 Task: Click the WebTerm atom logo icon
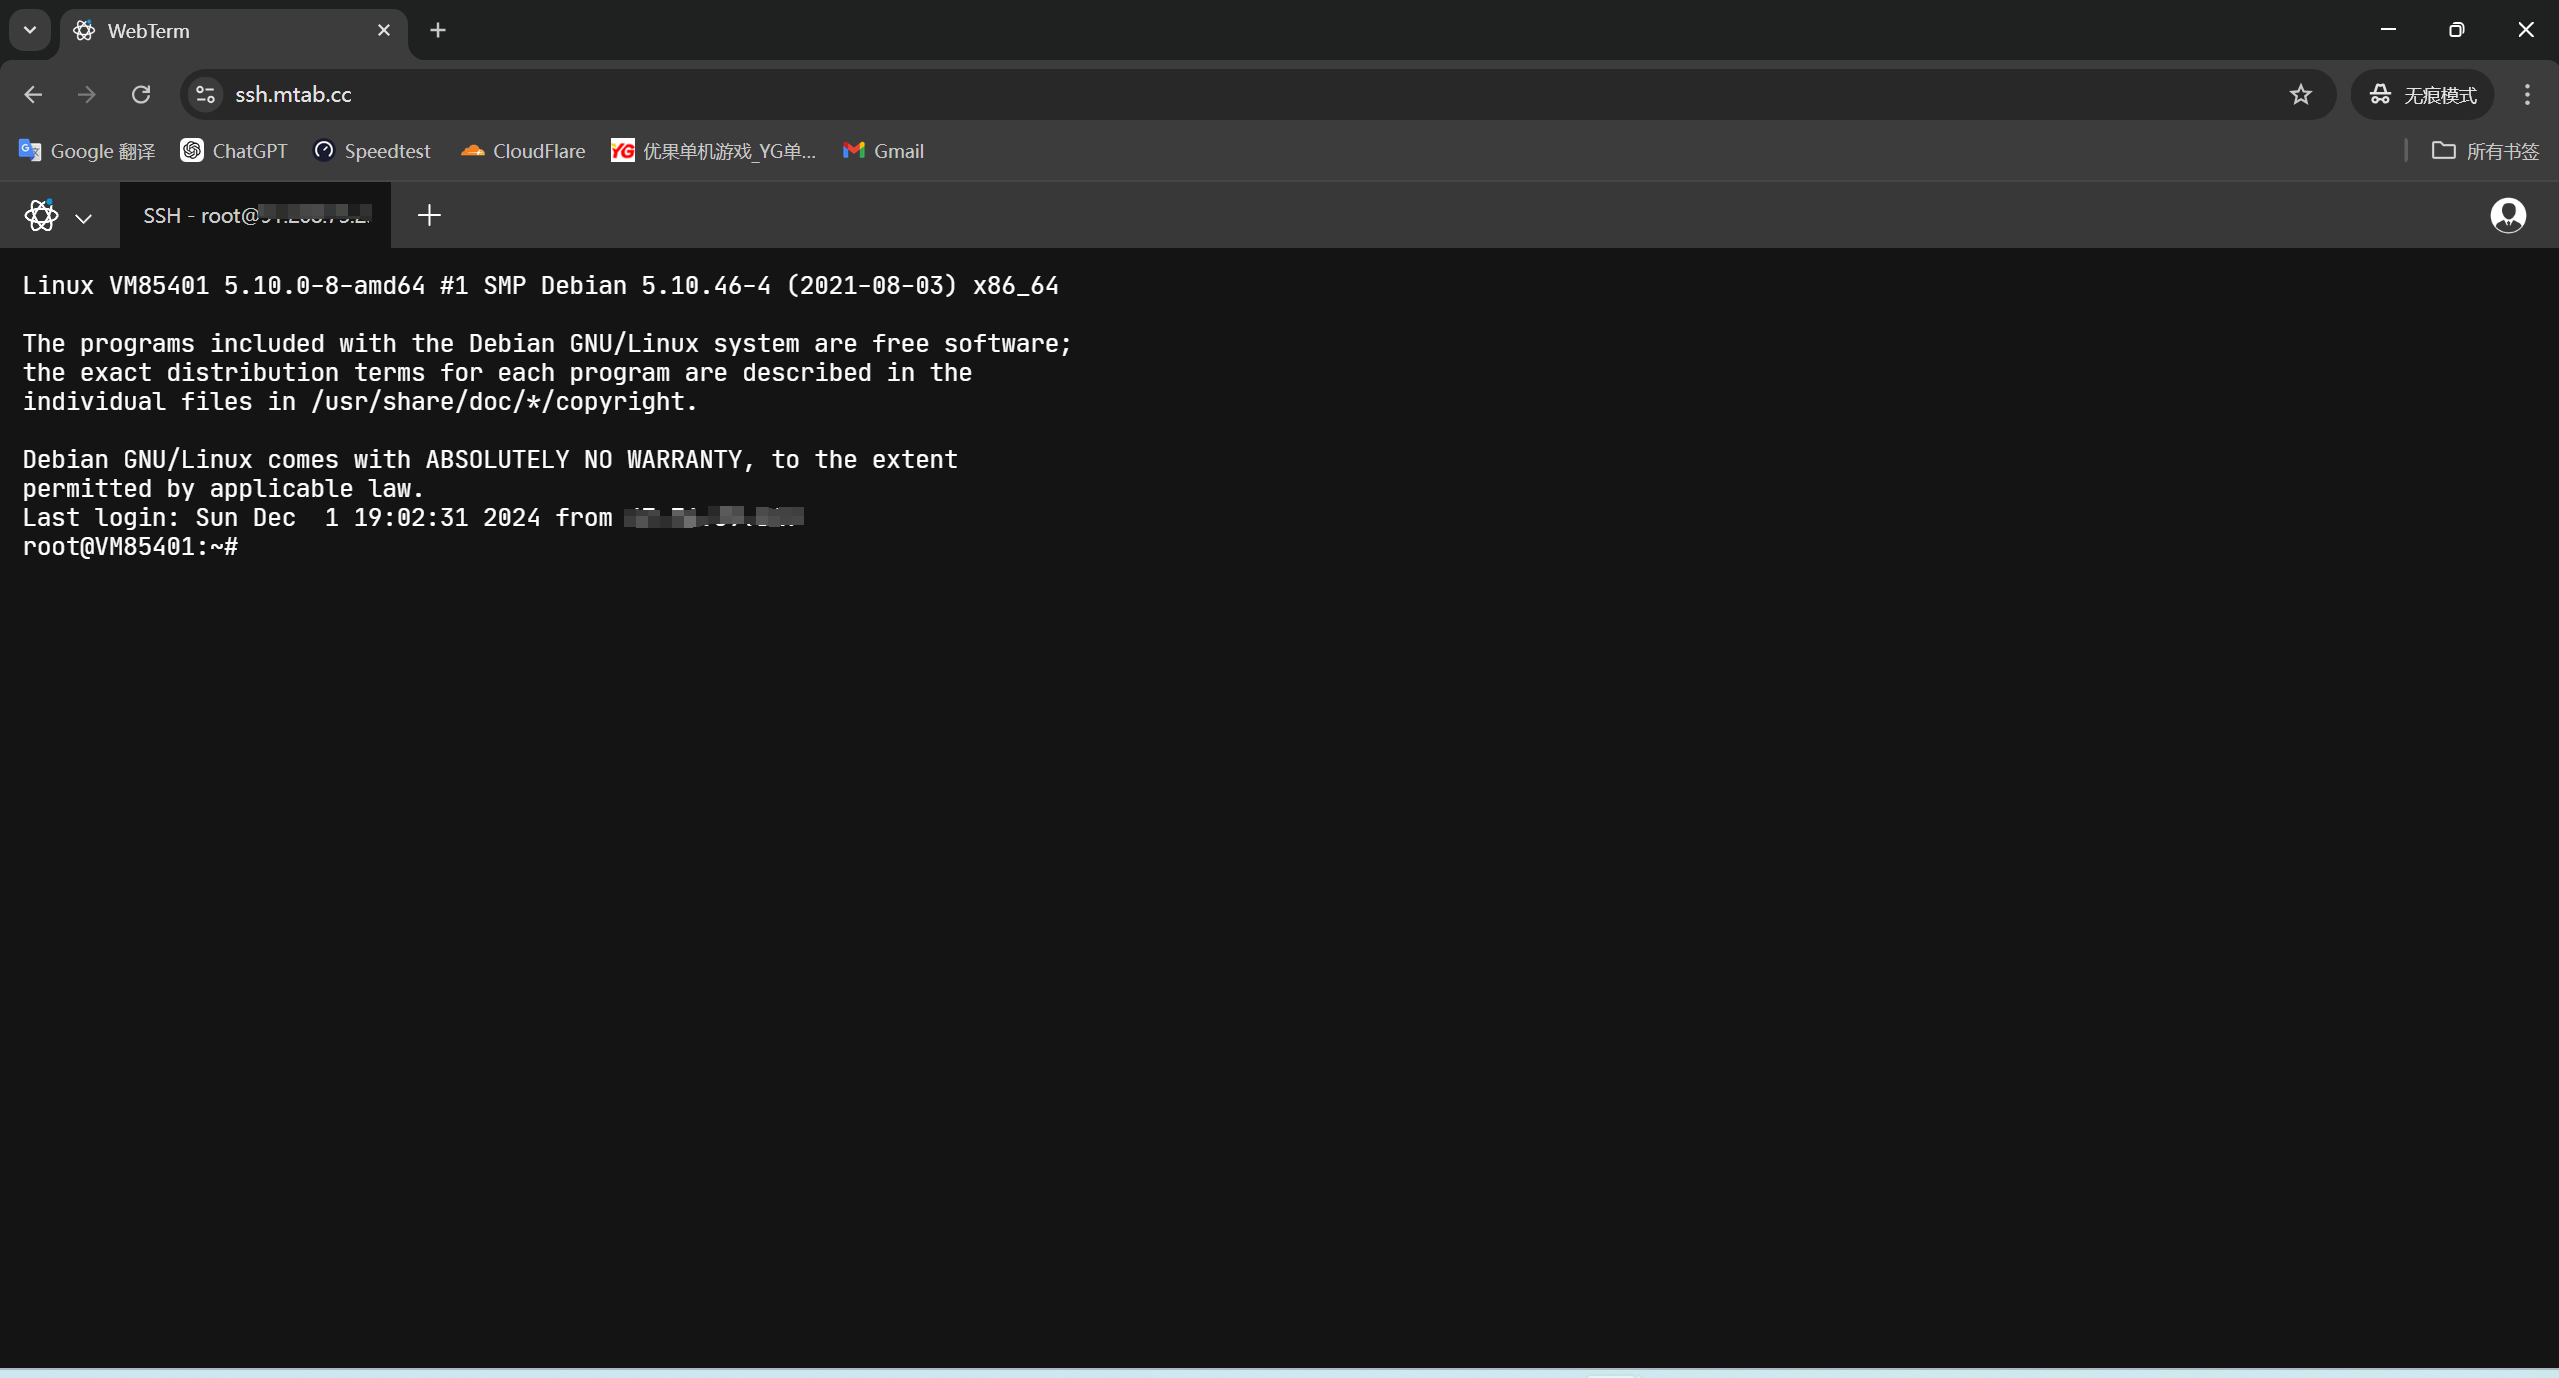41,215
